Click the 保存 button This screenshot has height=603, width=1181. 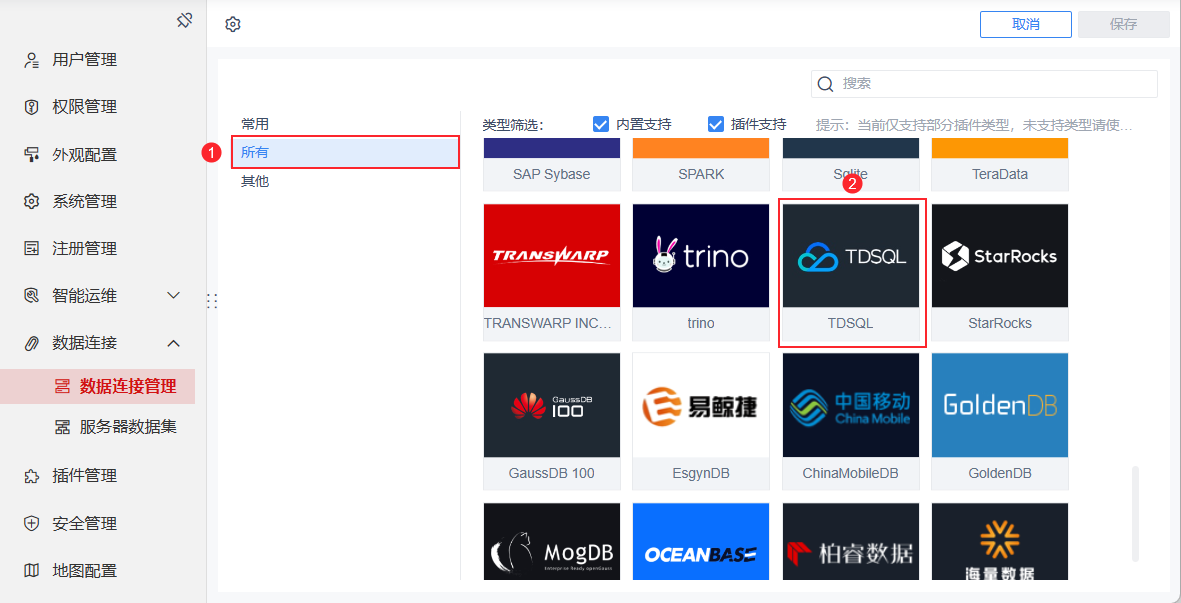pyautogui.click(x=1124, y=24)
